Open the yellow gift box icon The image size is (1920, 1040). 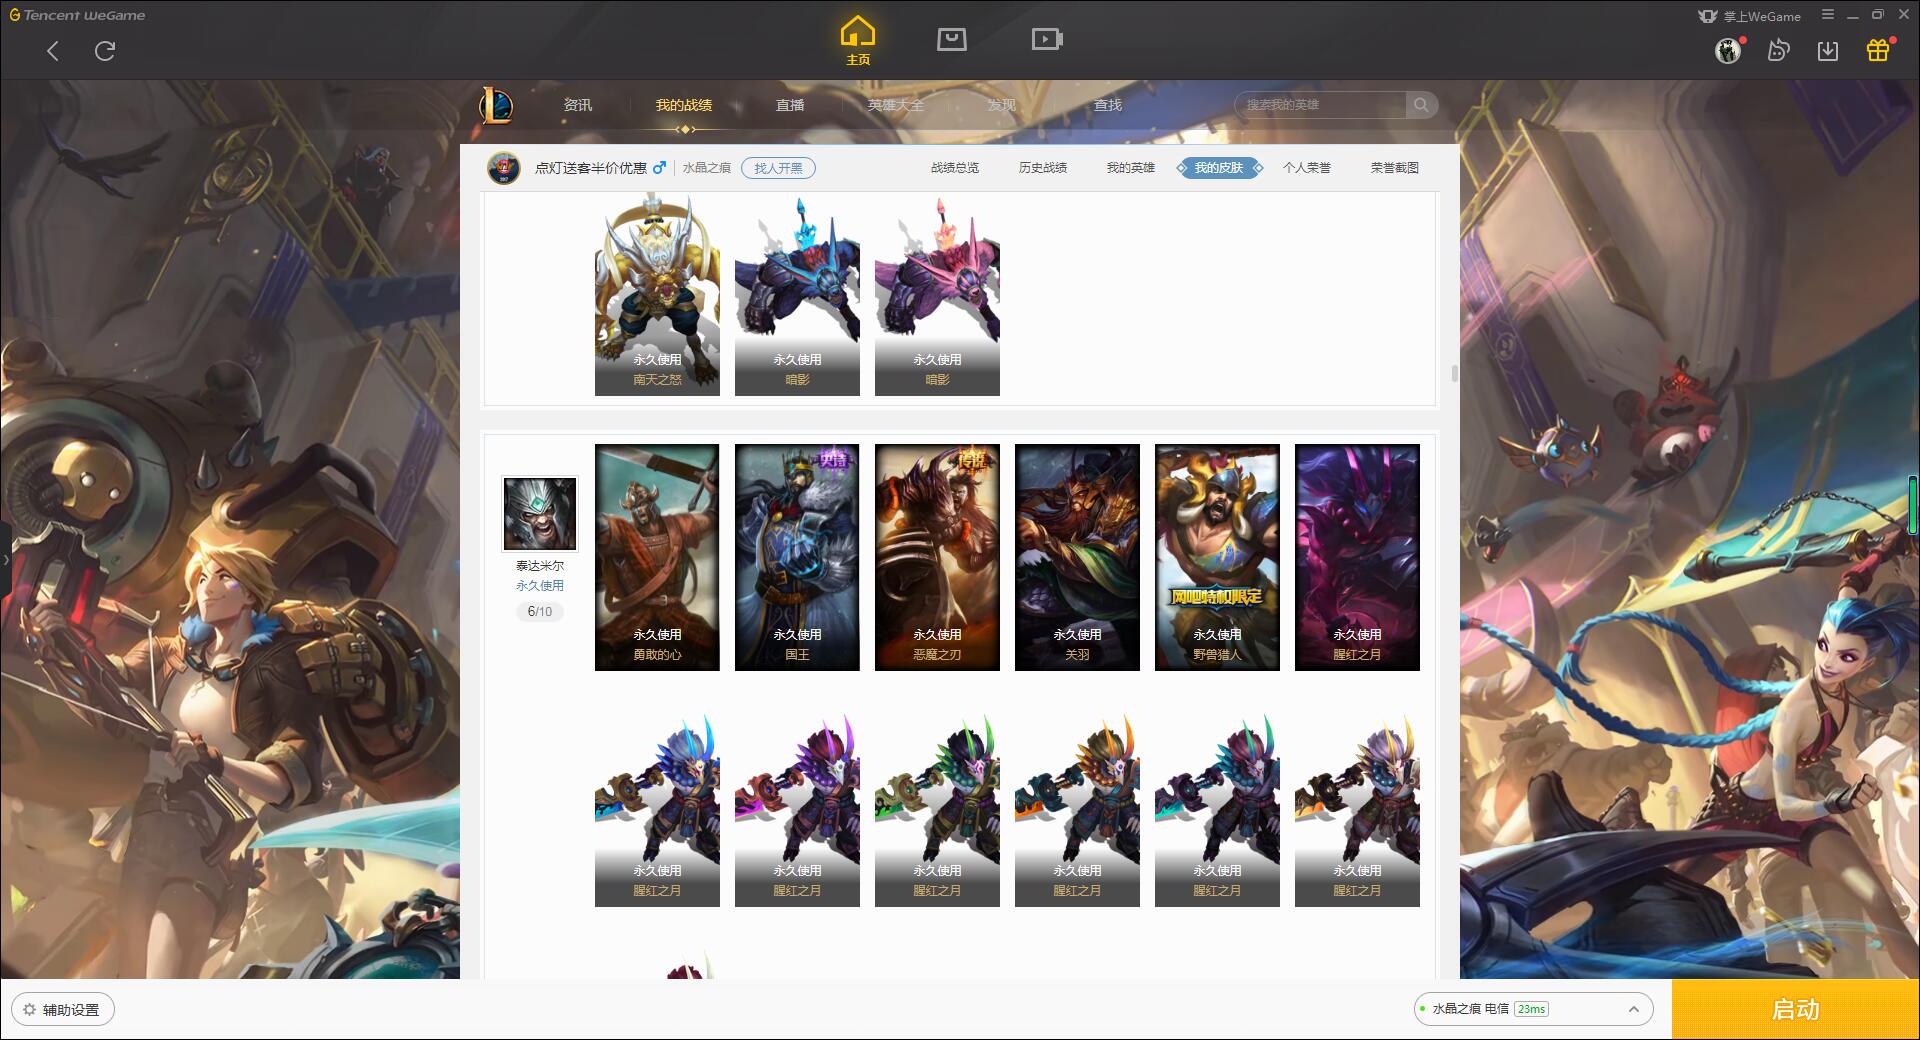1878,50
